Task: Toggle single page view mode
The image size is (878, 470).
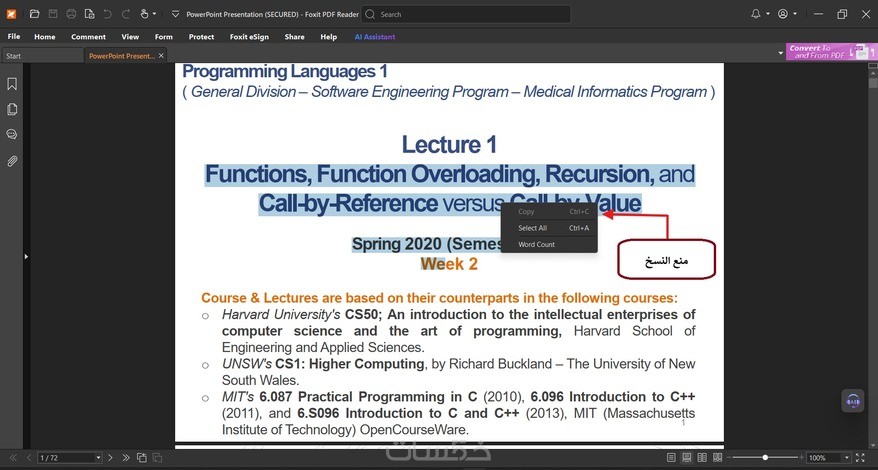Action: [671, 458]
